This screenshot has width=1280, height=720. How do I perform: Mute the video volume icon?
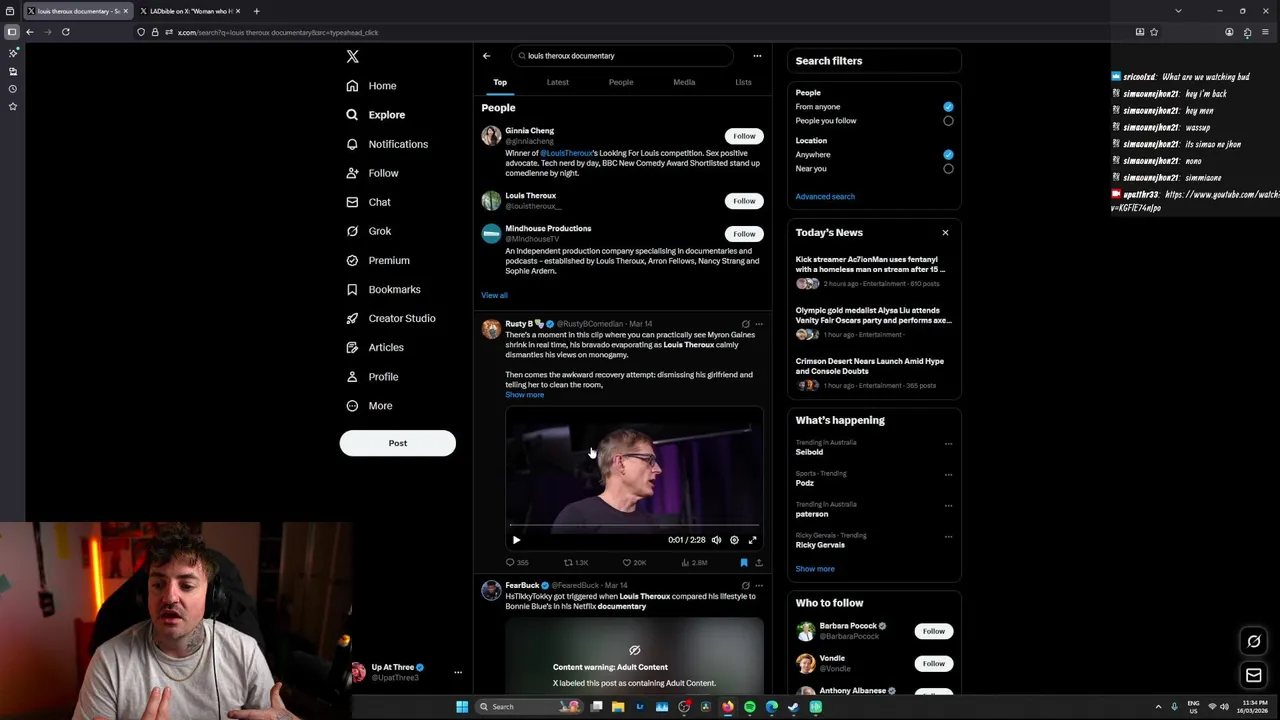tap(716, 540)
